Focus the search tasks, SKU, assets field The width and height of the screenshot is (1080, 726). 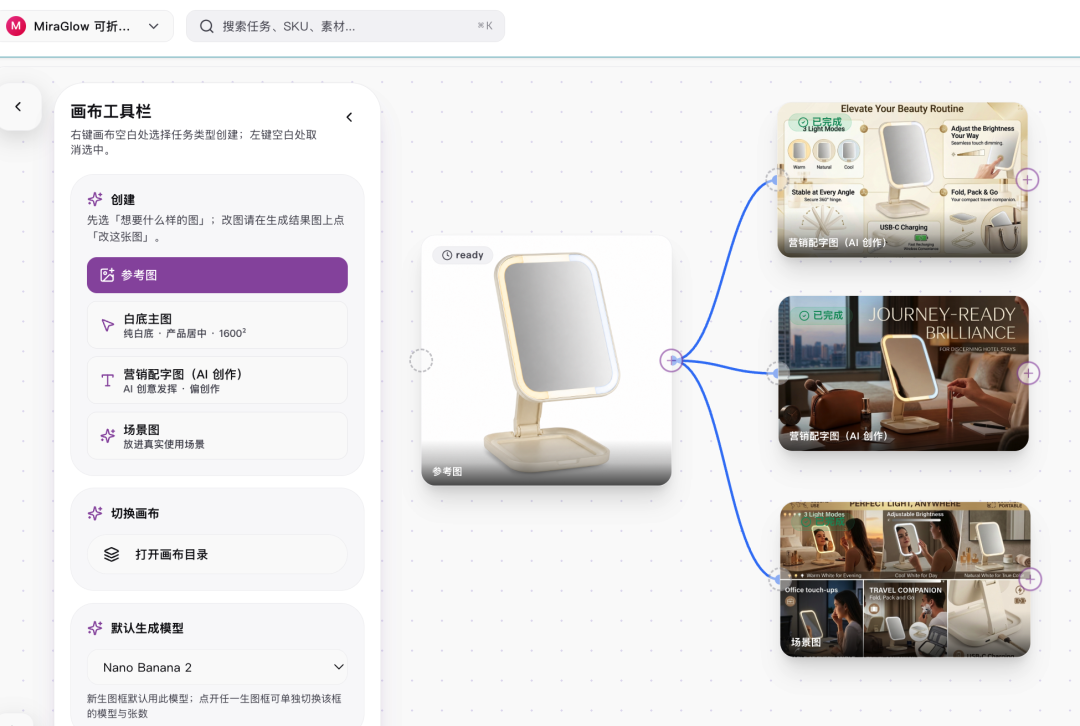(x=345, y=26)
